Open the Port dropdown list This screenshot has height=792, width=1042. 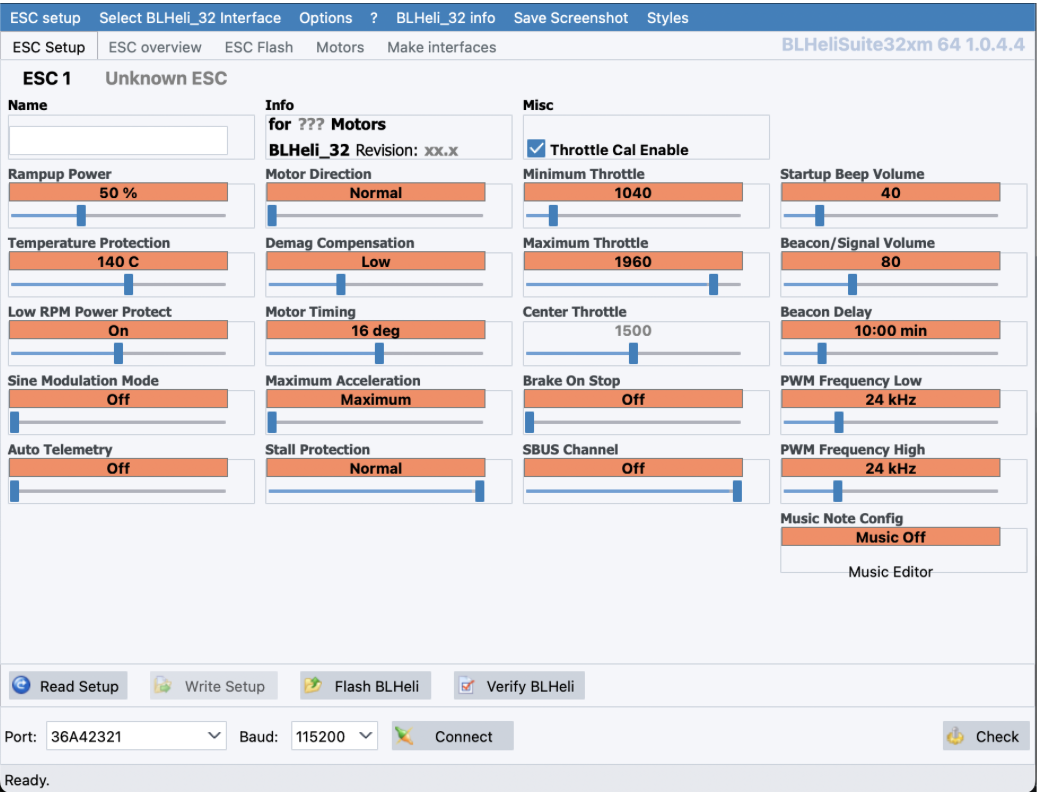pos(215,737)
